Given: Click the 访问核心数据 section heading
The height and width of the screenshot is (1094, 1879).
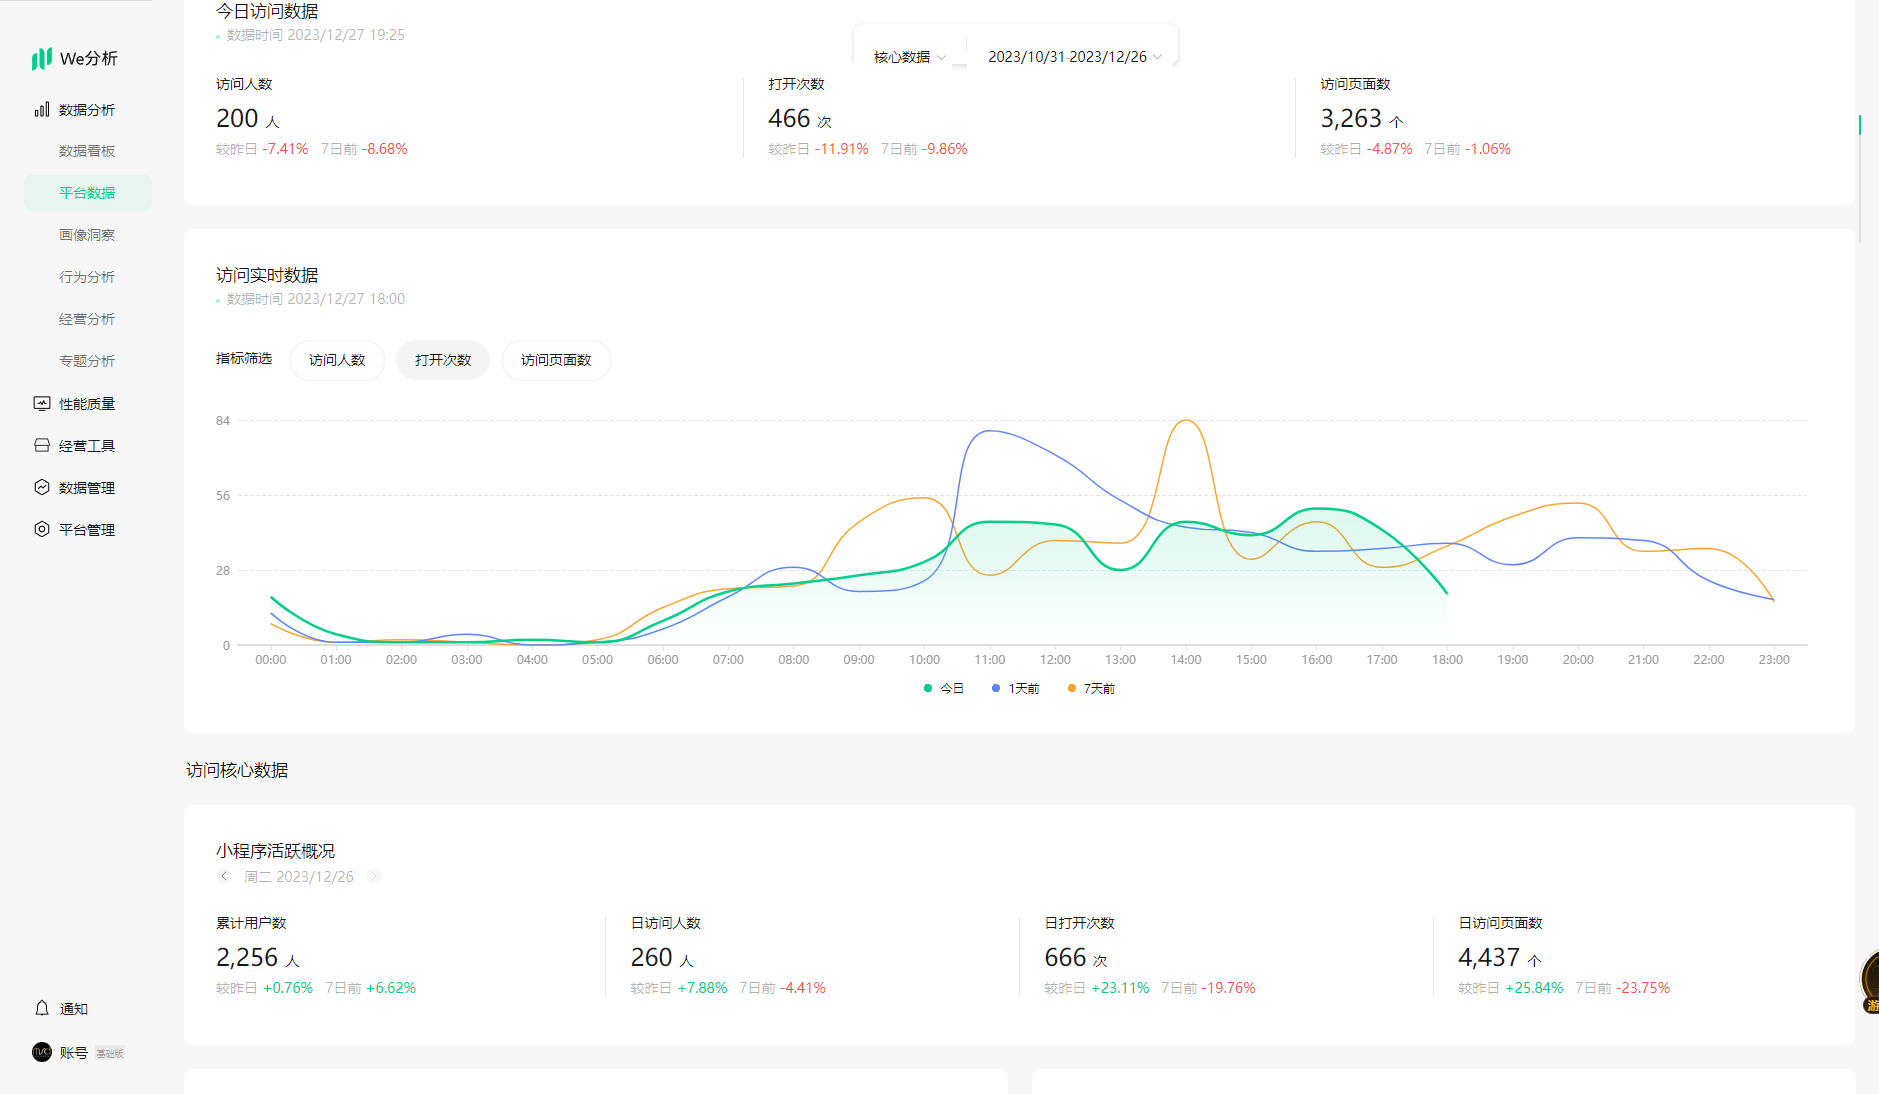Looking at the screenshot, I should coord(237,770).
